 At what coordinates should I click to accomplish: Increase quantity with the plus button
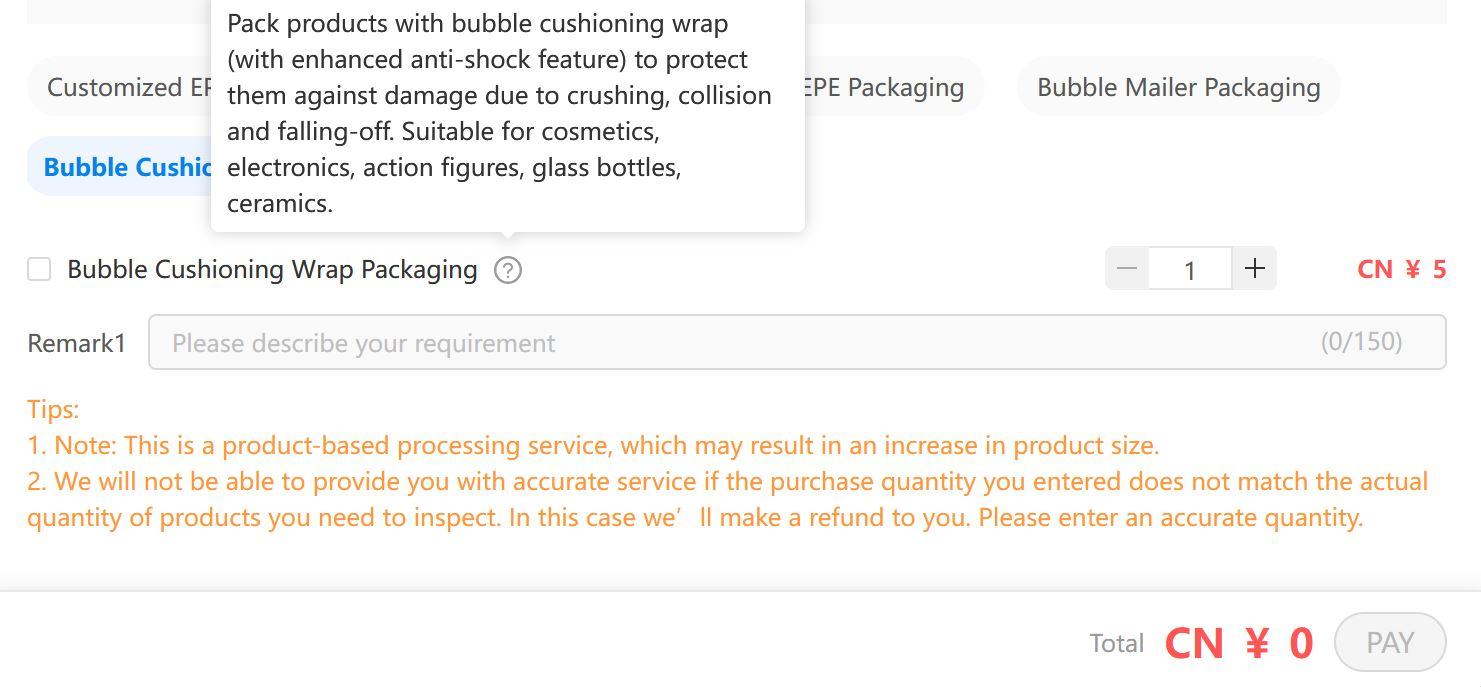(1255, 268)
